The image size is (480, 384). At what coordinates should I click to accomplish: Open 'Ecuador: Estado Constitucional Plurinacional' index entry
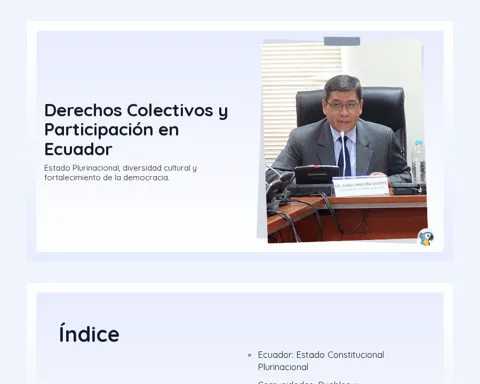tap(321, 361)
